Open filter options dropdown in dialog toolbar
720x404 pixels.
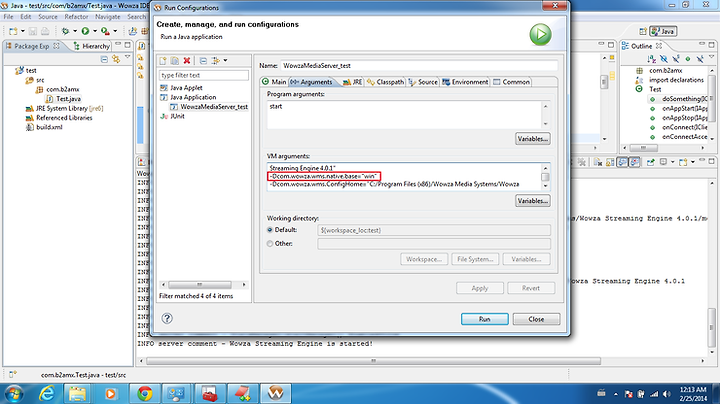point(225,61)
